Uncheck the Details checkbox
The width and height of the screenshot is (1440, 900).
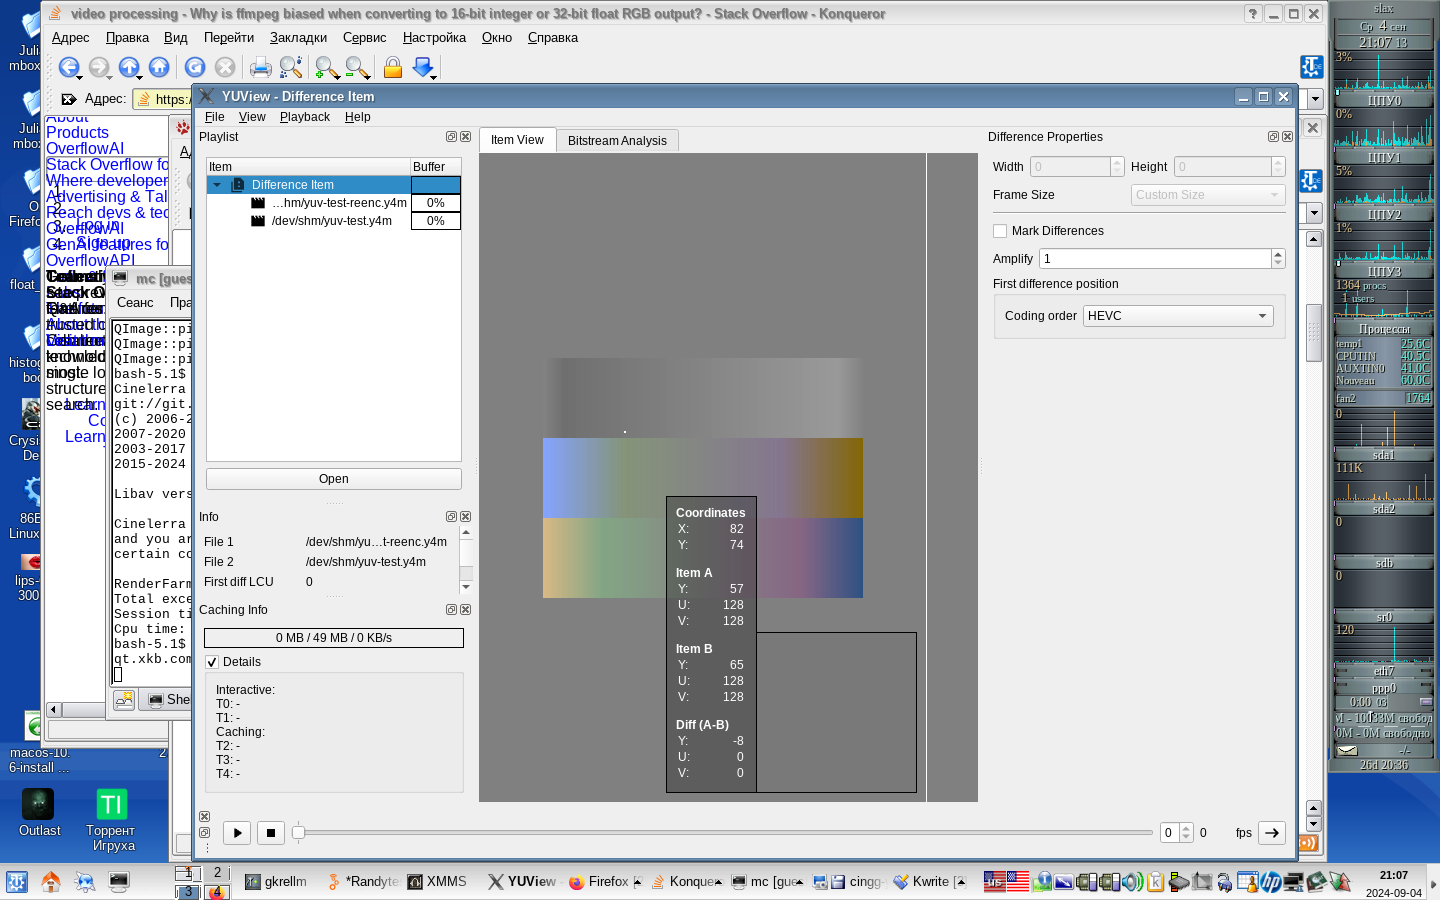(212, 662)
